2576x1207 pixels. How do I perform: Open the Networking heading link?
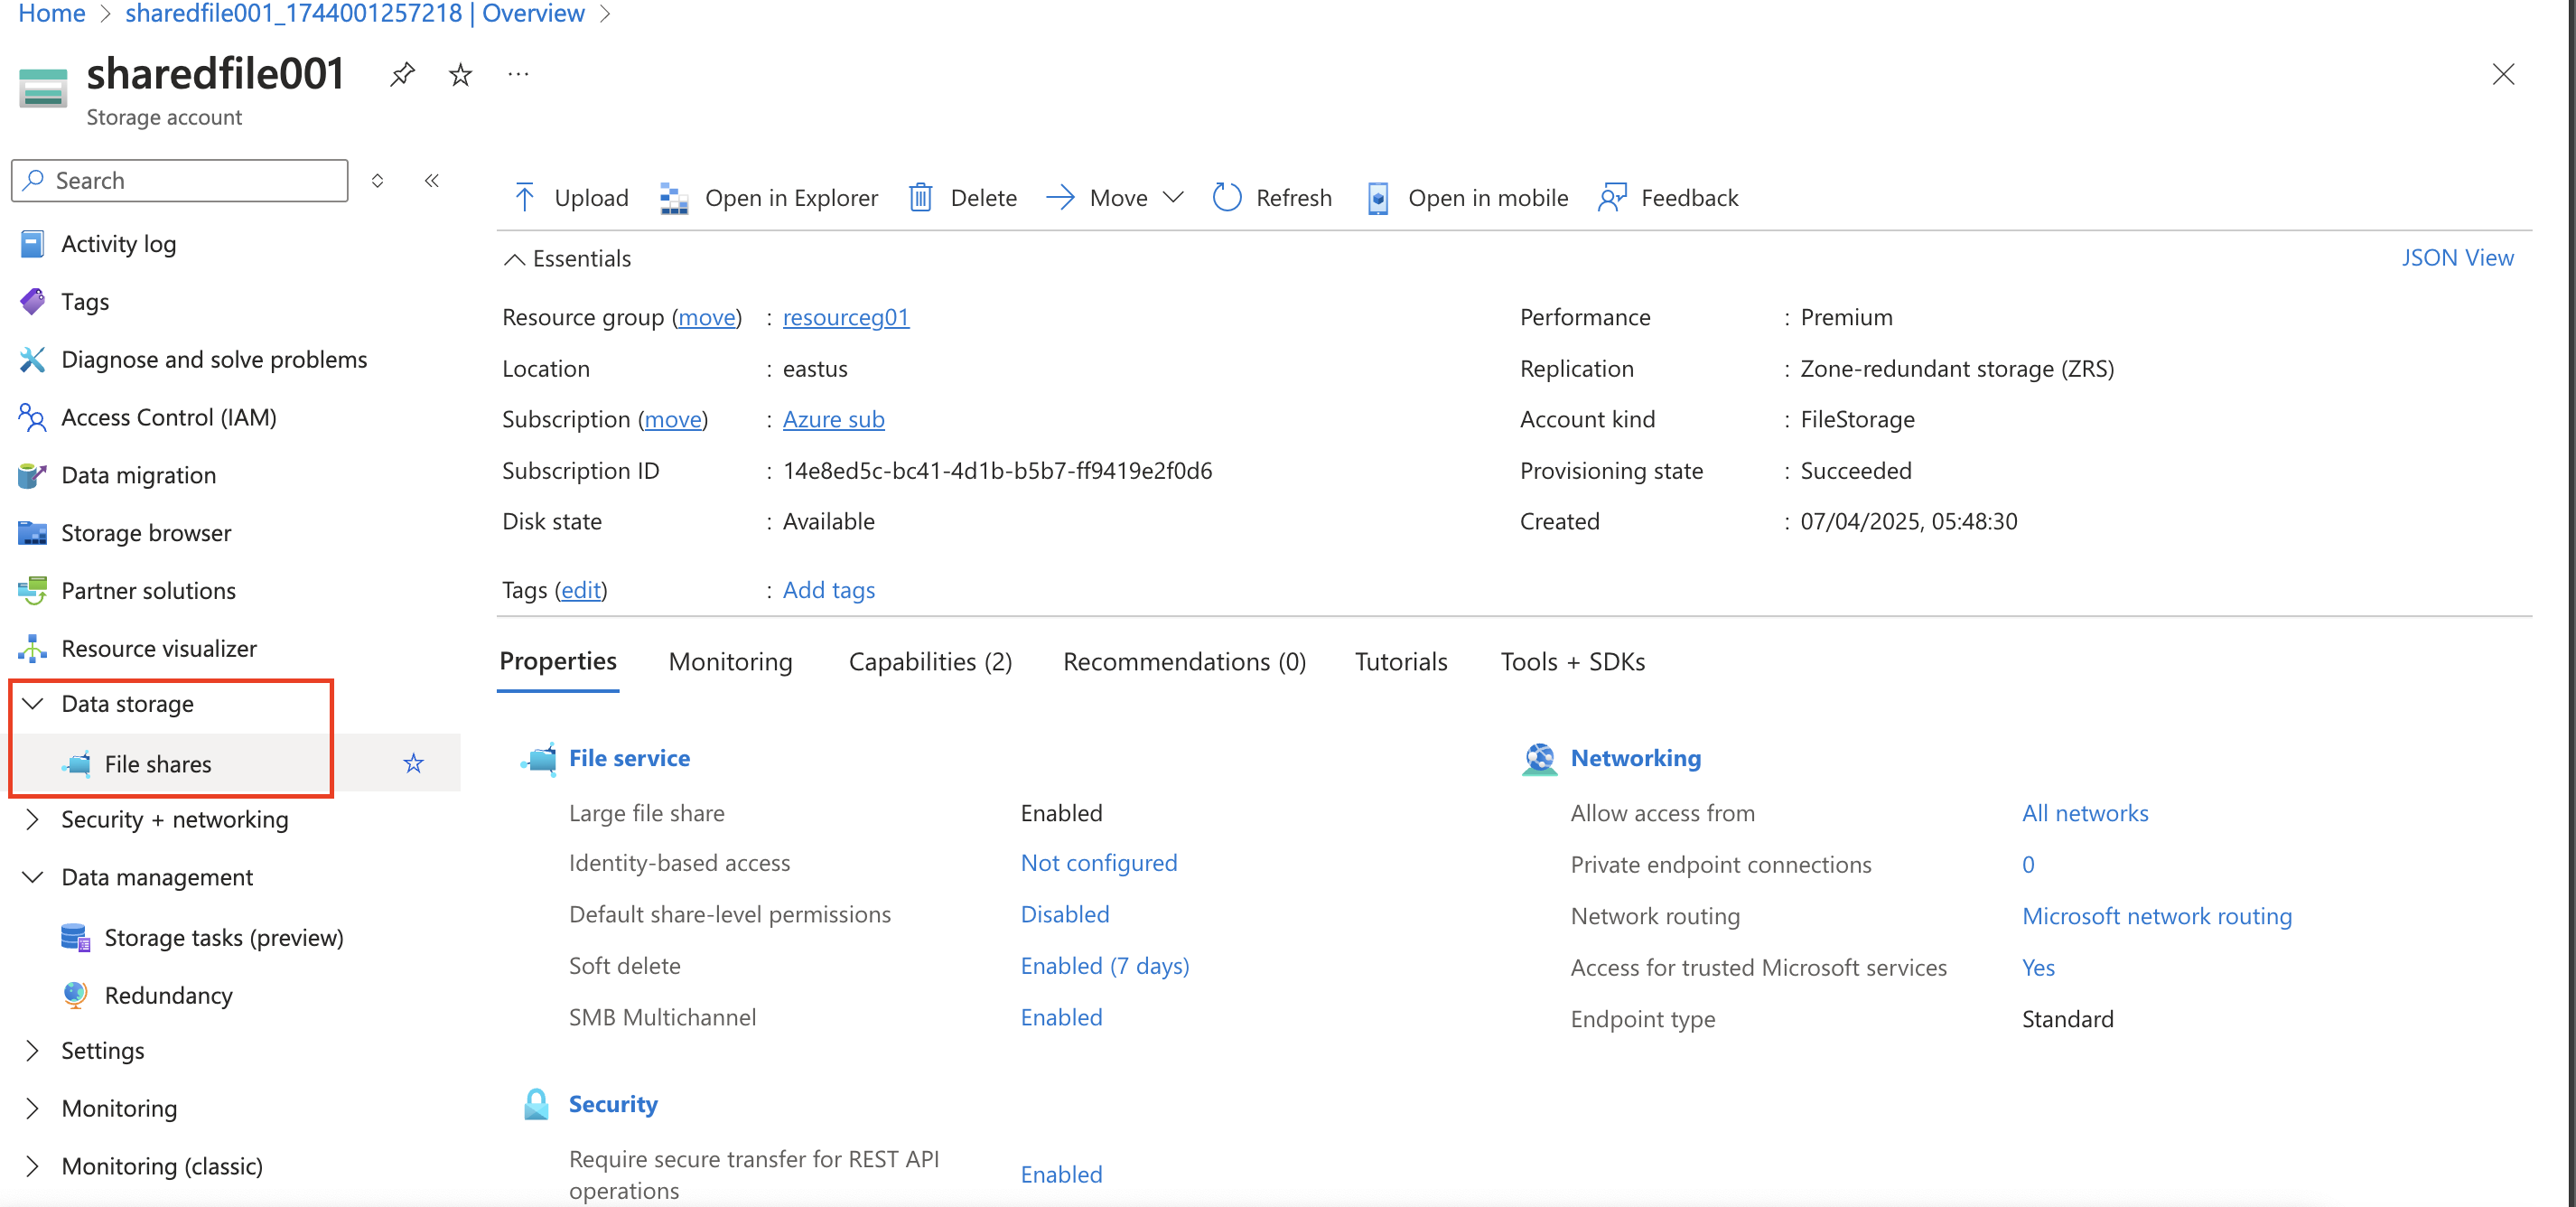(x=1635, y=759)
